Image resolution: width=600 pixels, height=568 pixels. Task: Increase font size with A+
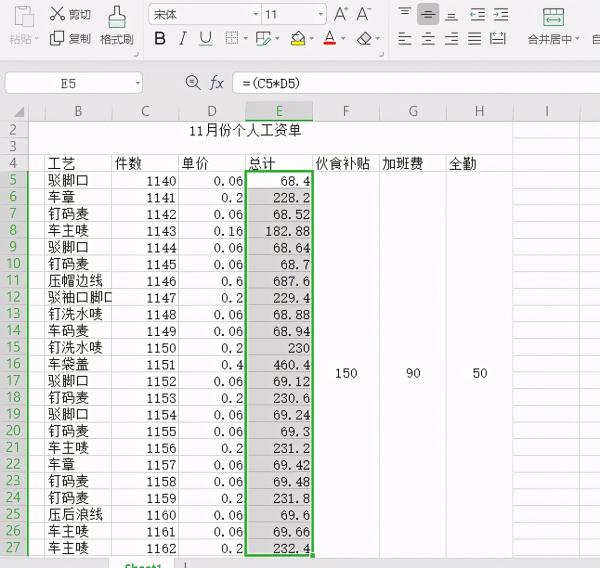pyautogui.click(x=340, y=14)
